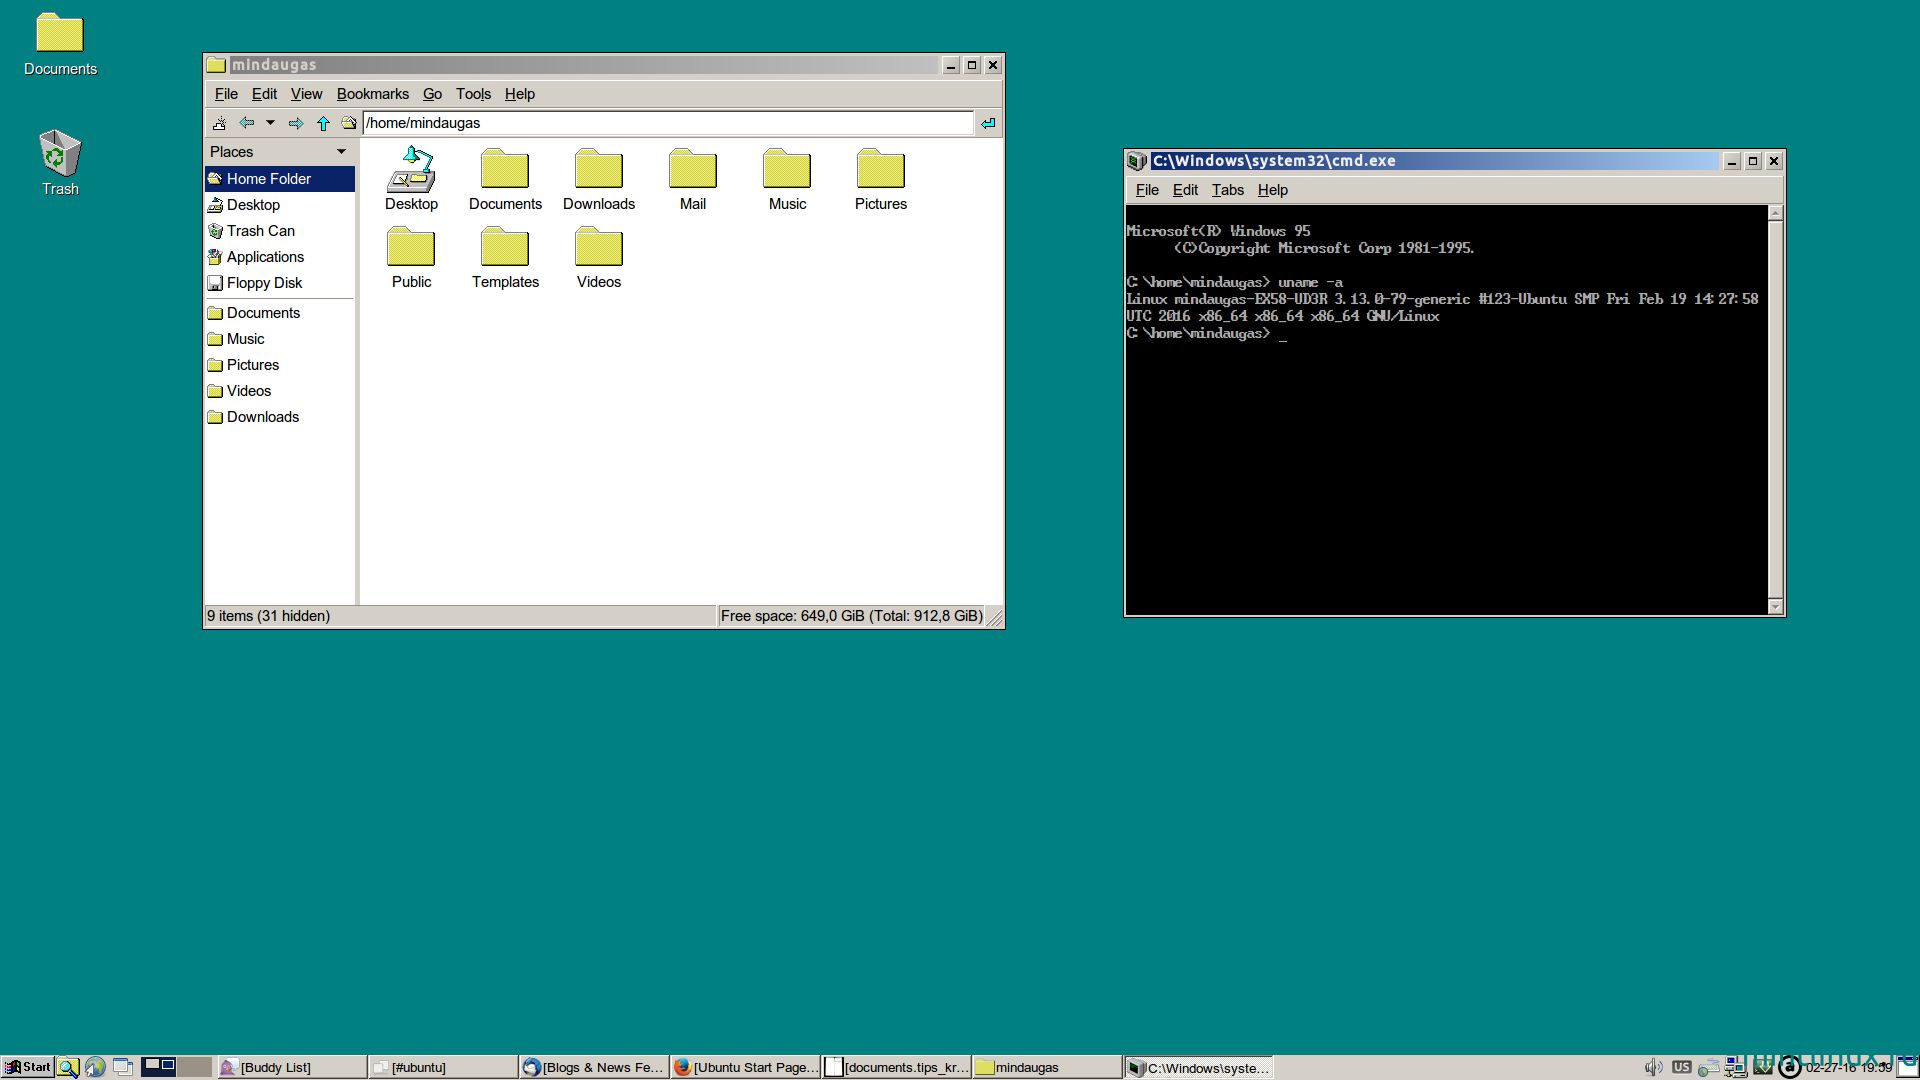Switch to Buddy List taskbar window
This screenshot has height=1080, width=1920.
coord(292,1067)
